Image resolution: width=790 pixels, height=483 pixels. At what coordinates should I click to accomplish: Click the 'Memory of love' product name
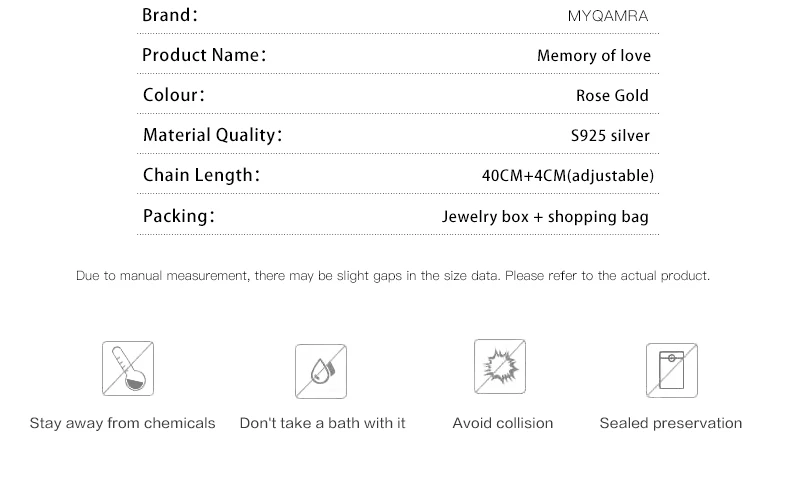(594, 55)
